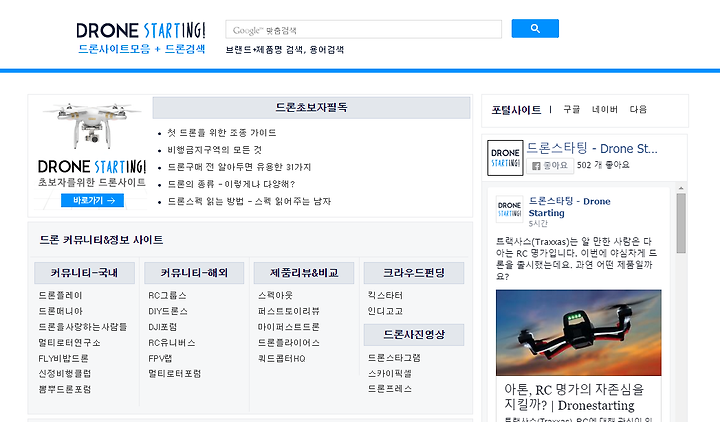Open the 킥스타터 crowdfunding link
Image resolution: width=720 pixels, height=422 pixels.
tap(385, 295)
